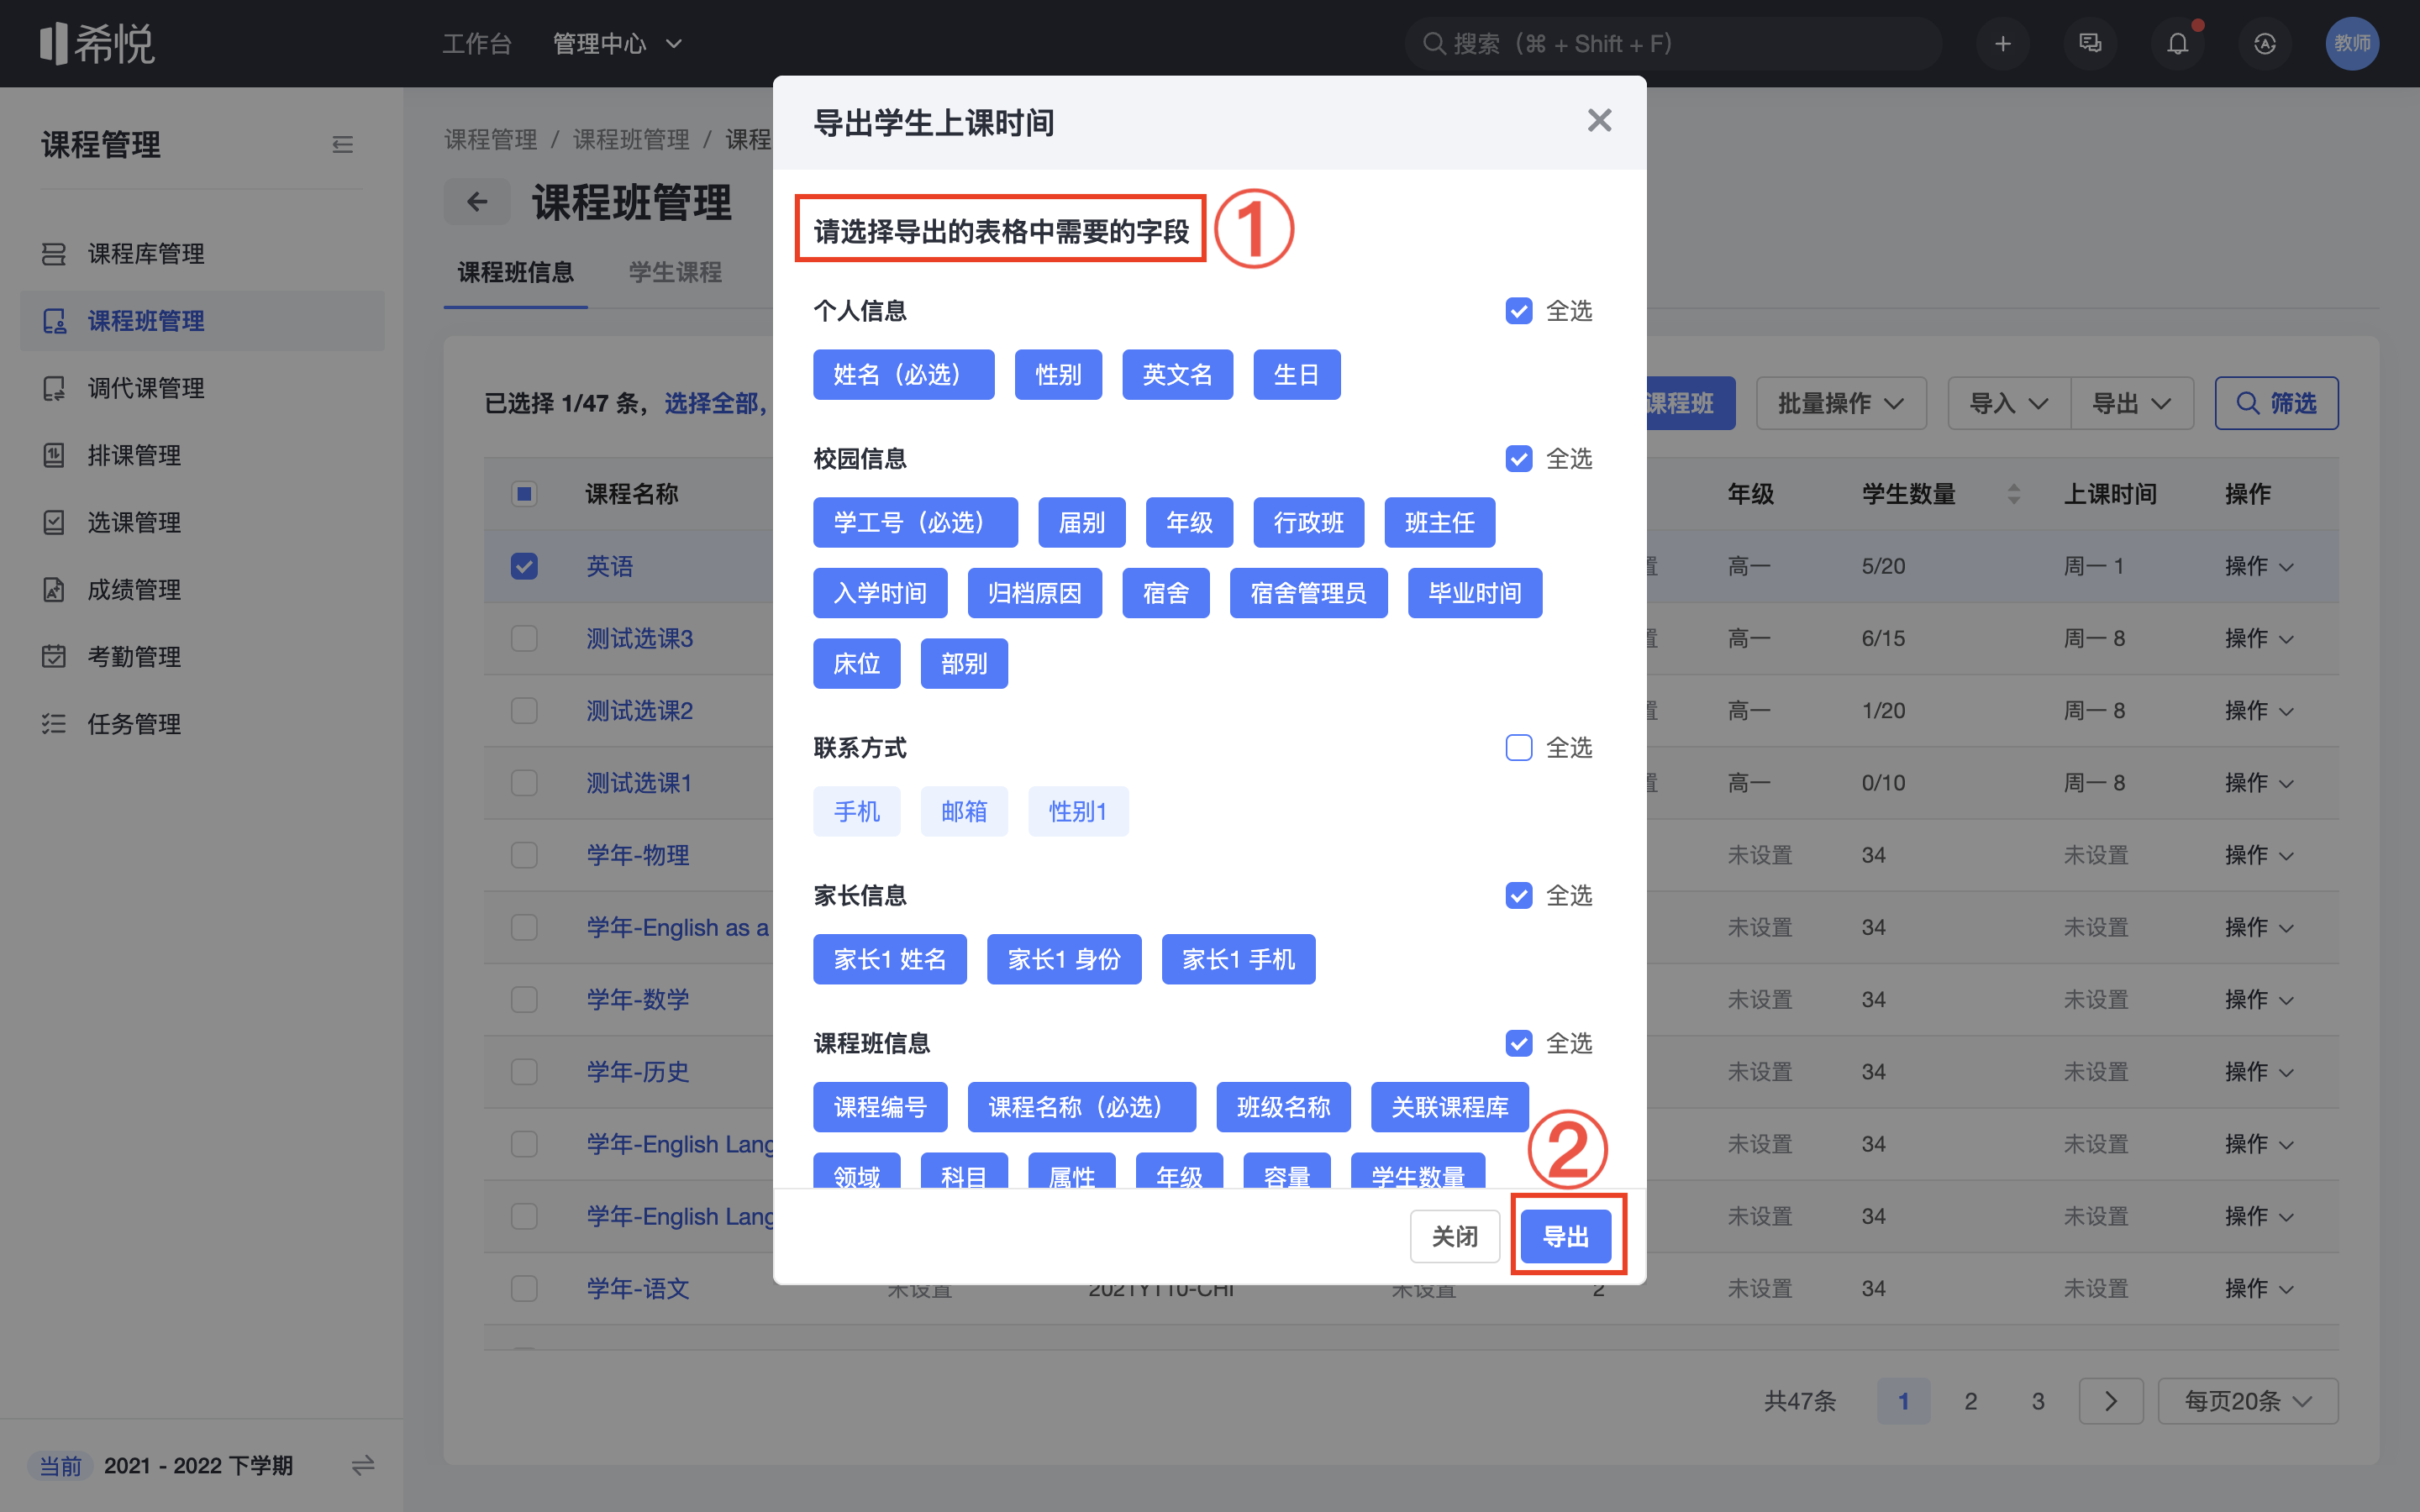Expand 操作 menu for 学年-物理 row

click(x=2259, y=855)
